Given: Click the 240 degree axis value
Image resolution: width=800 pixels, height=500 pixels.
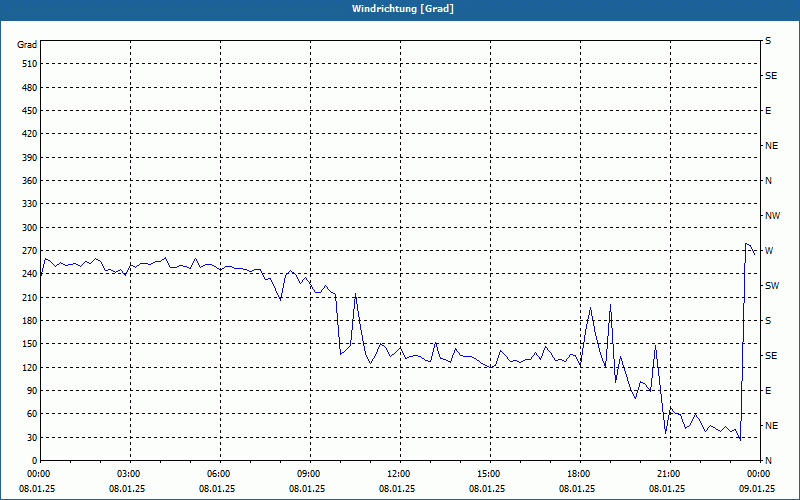Looking at the screenshot, I should pos(30,274).
